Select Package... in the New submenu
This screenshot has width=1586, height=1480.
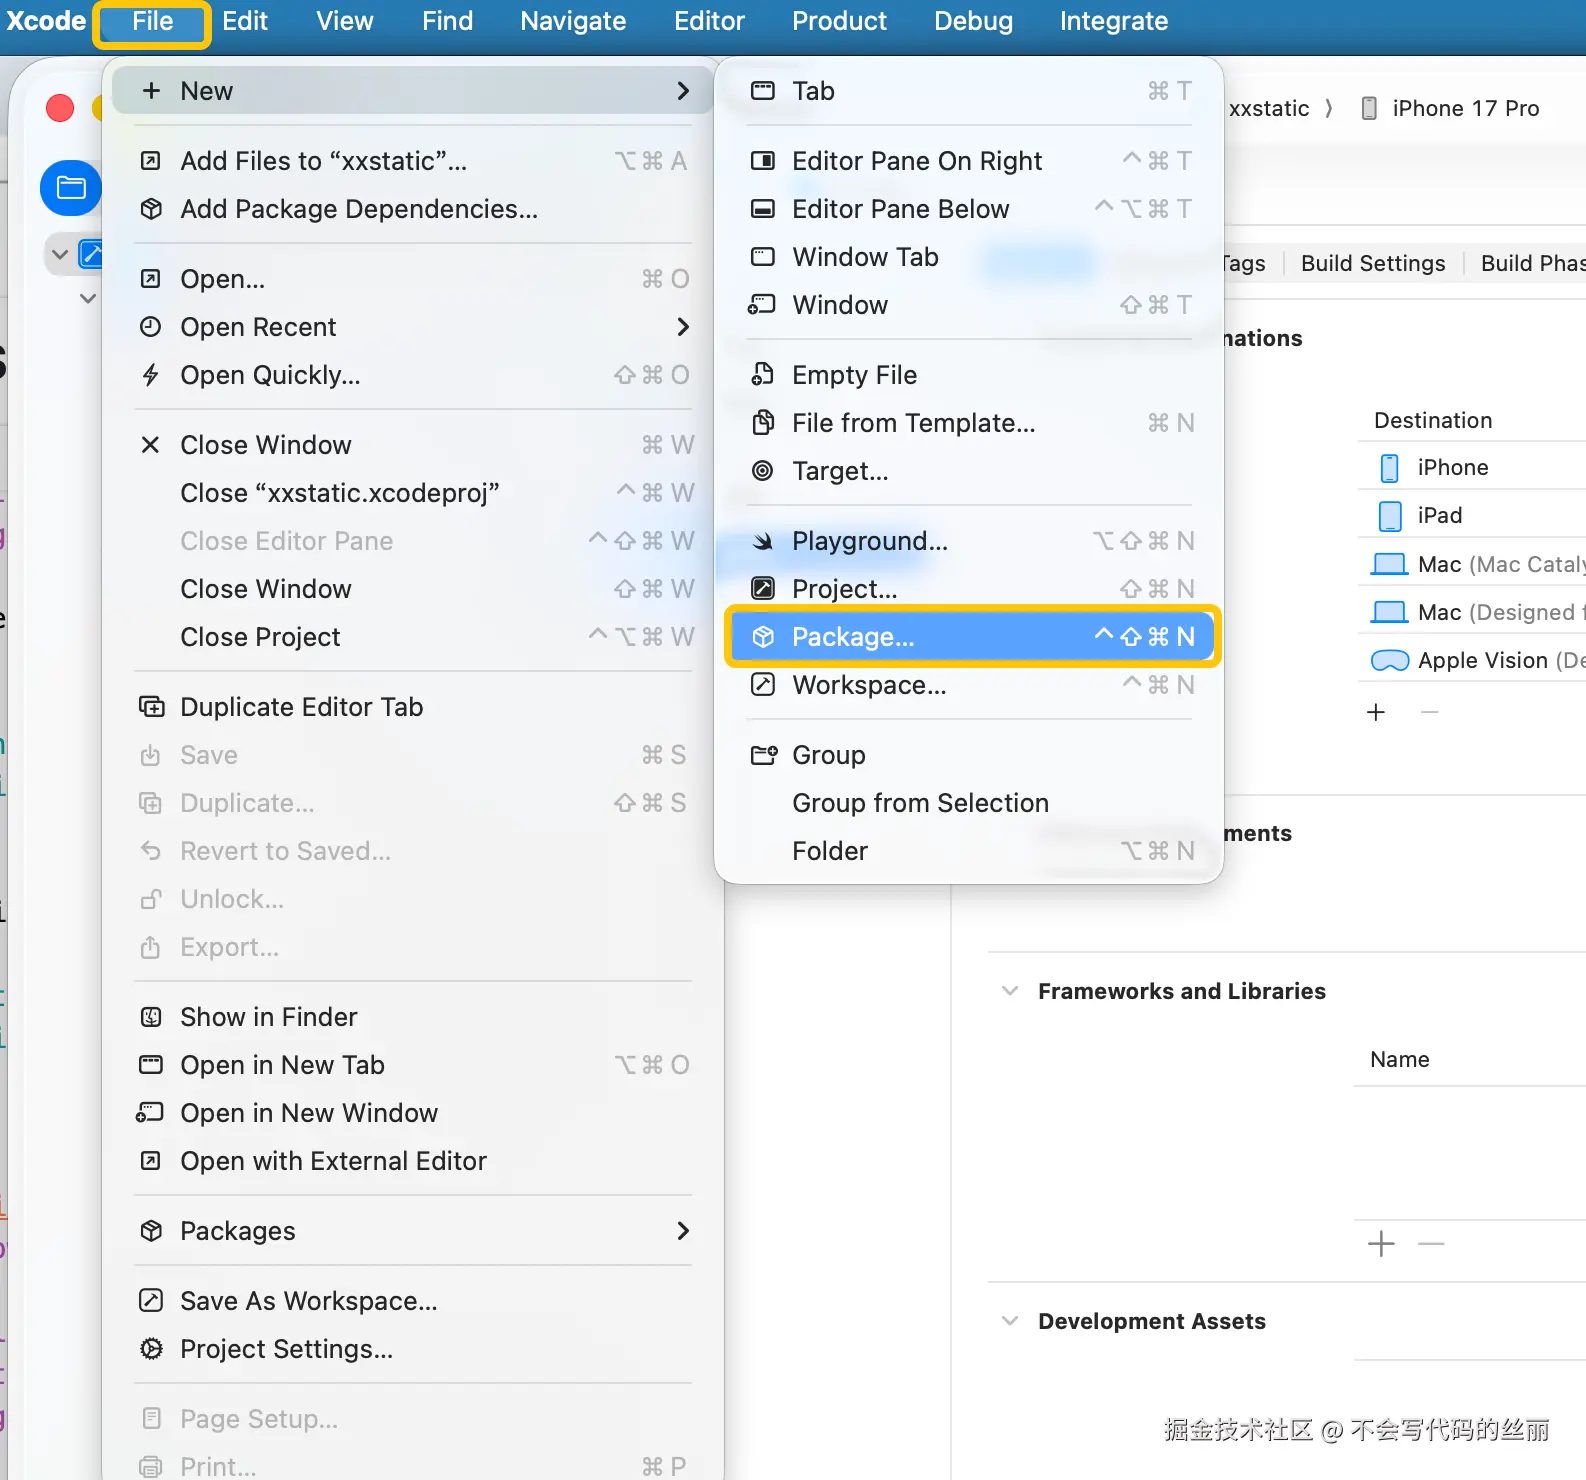click(971, 637)
